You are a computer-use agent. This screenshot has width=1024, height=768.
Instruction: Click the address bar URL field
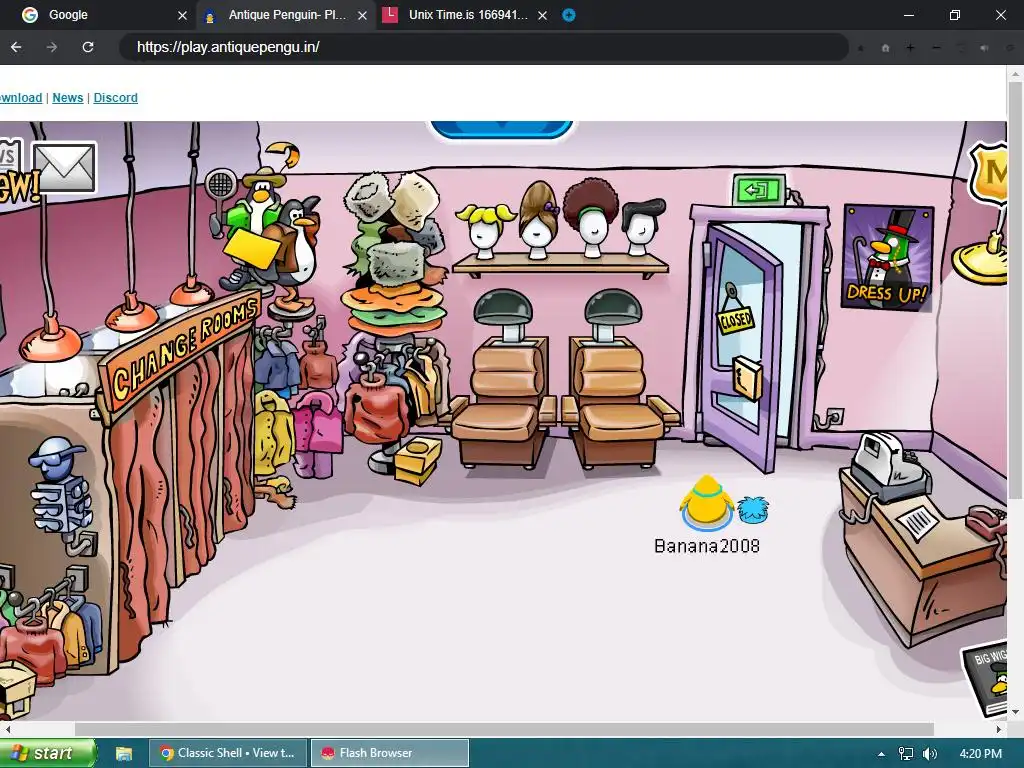tap(483, 47)
